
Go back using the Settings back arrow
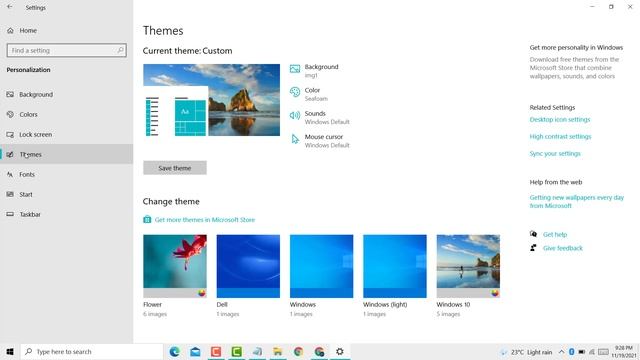tap(10, 7)
